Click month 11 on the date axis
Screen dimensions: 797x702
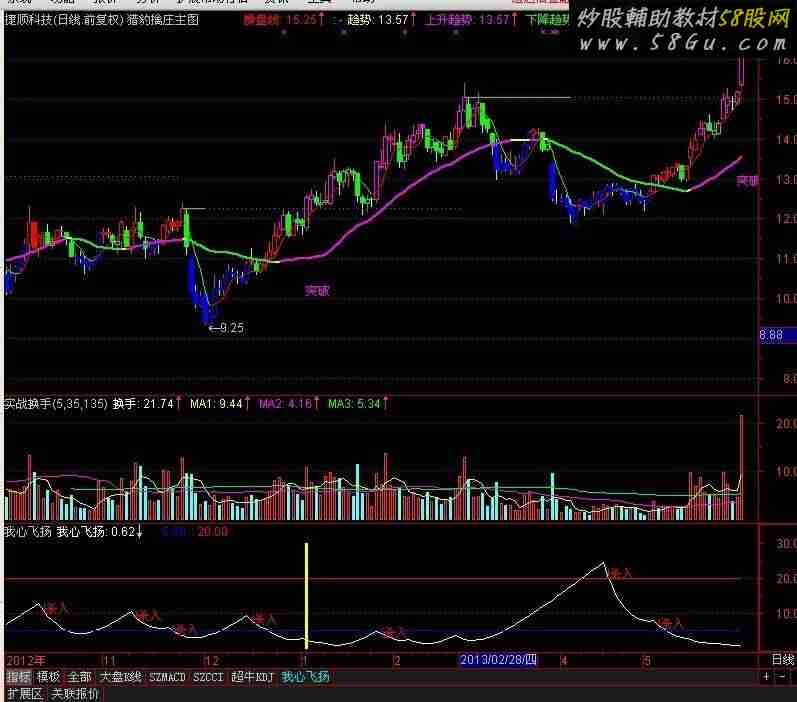[109, 660]
